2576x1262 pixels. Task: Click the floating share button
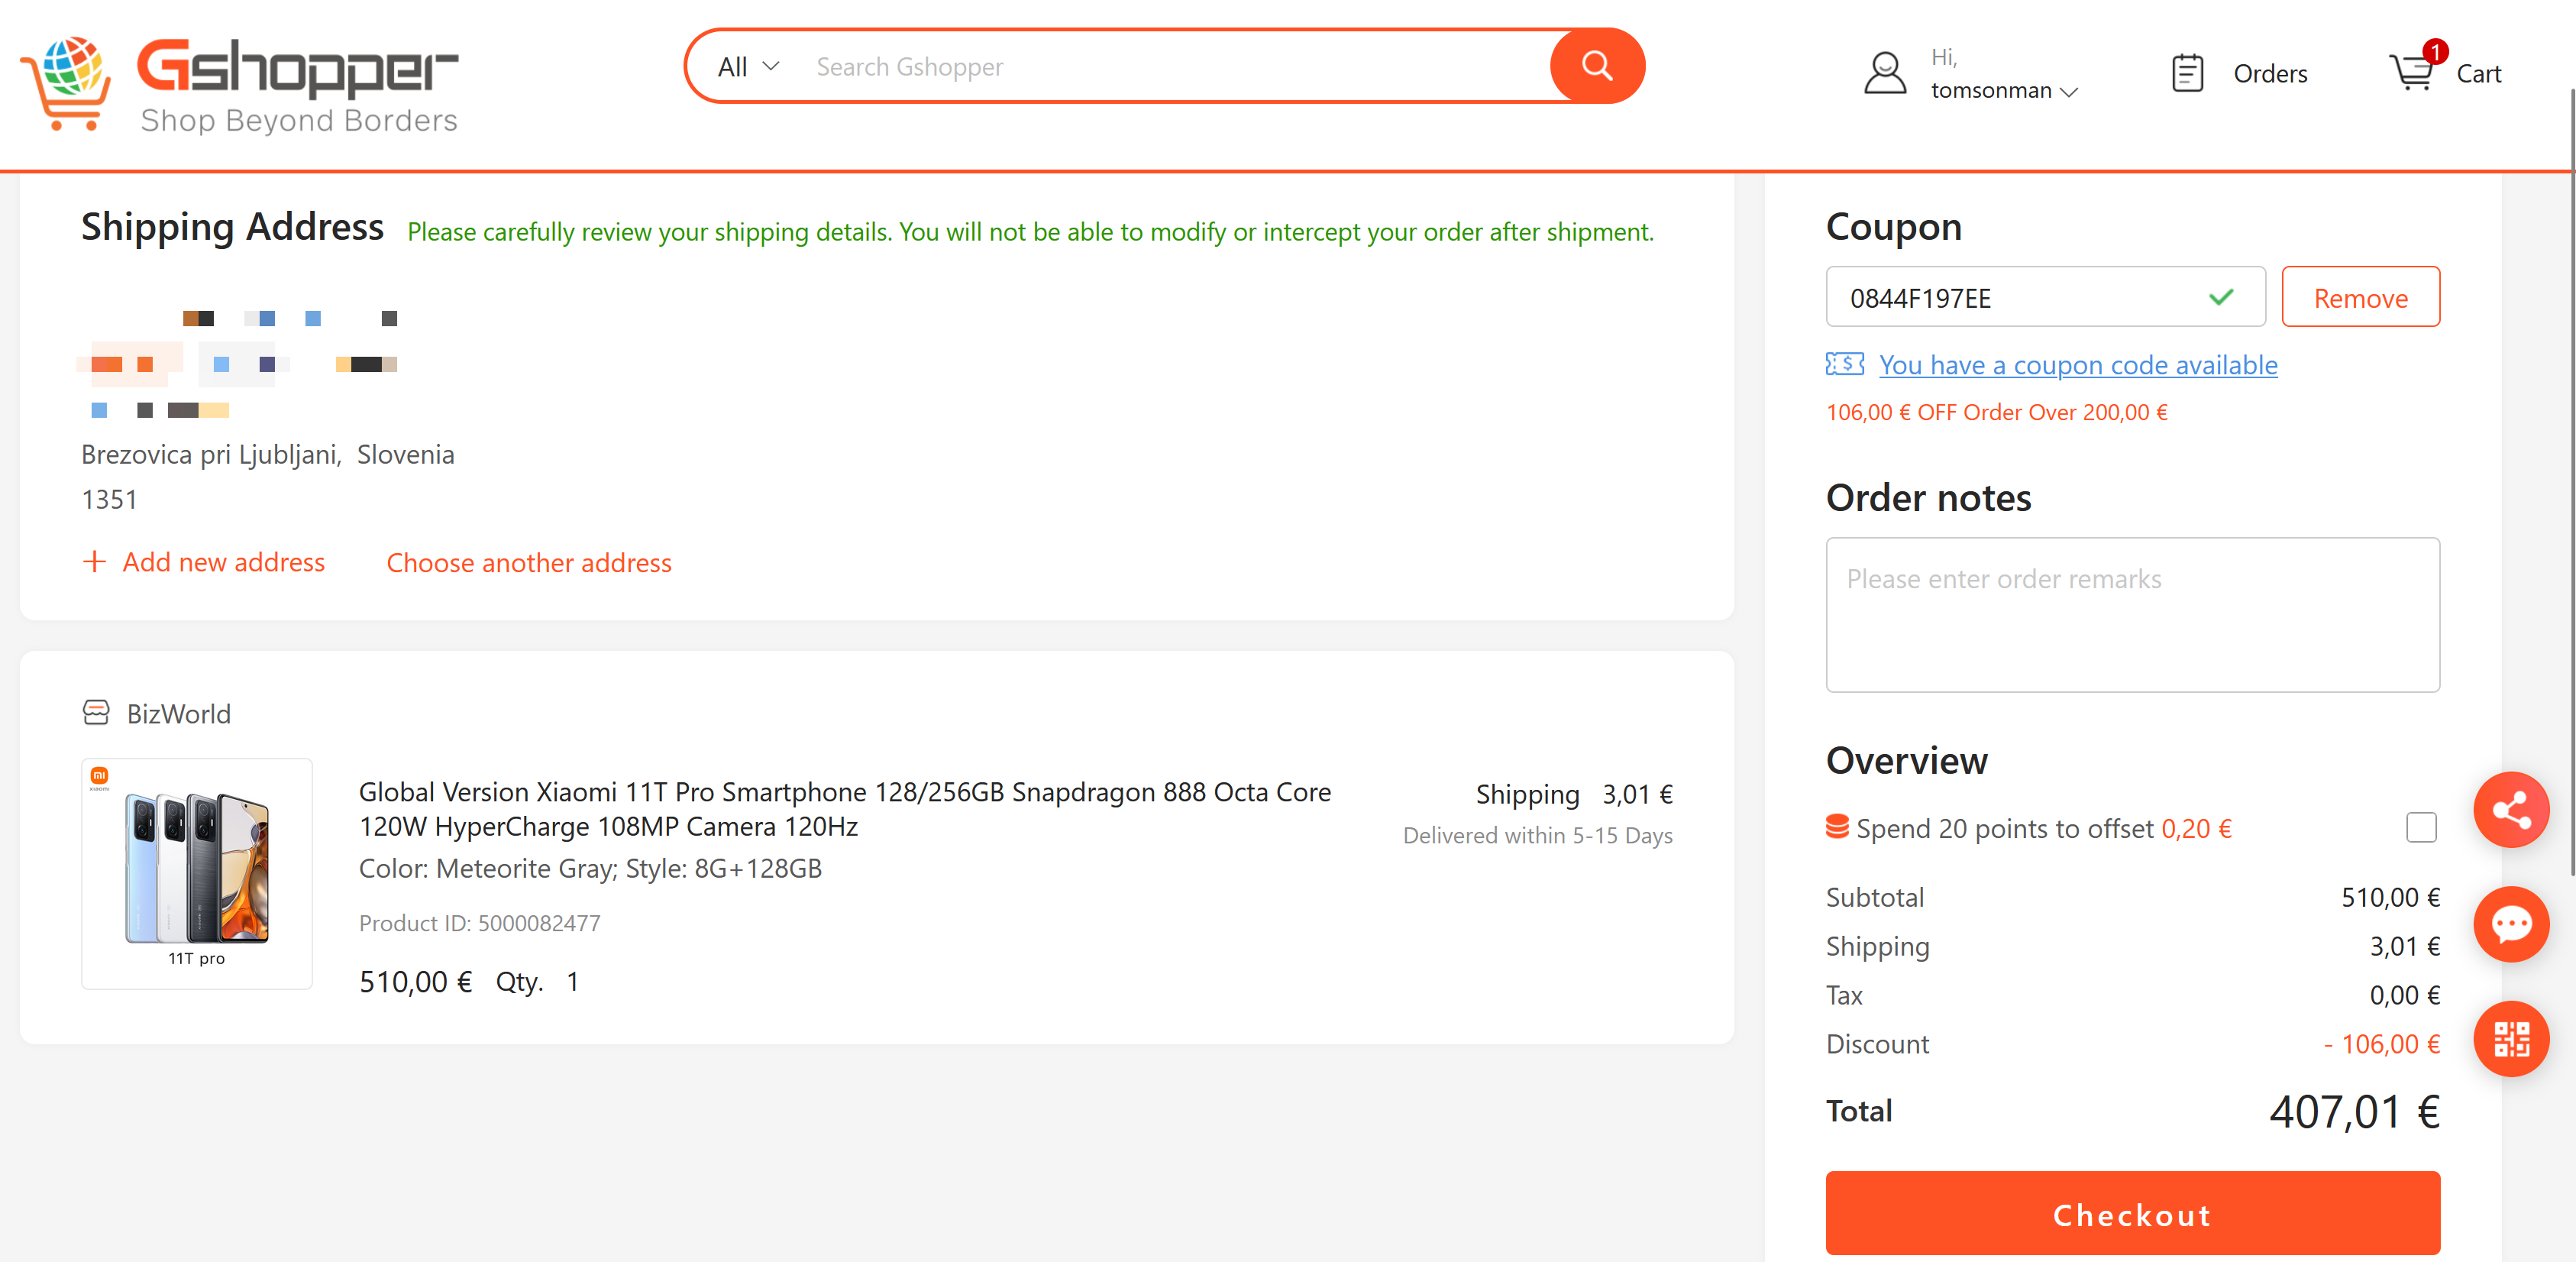(x=2511, y=810)
